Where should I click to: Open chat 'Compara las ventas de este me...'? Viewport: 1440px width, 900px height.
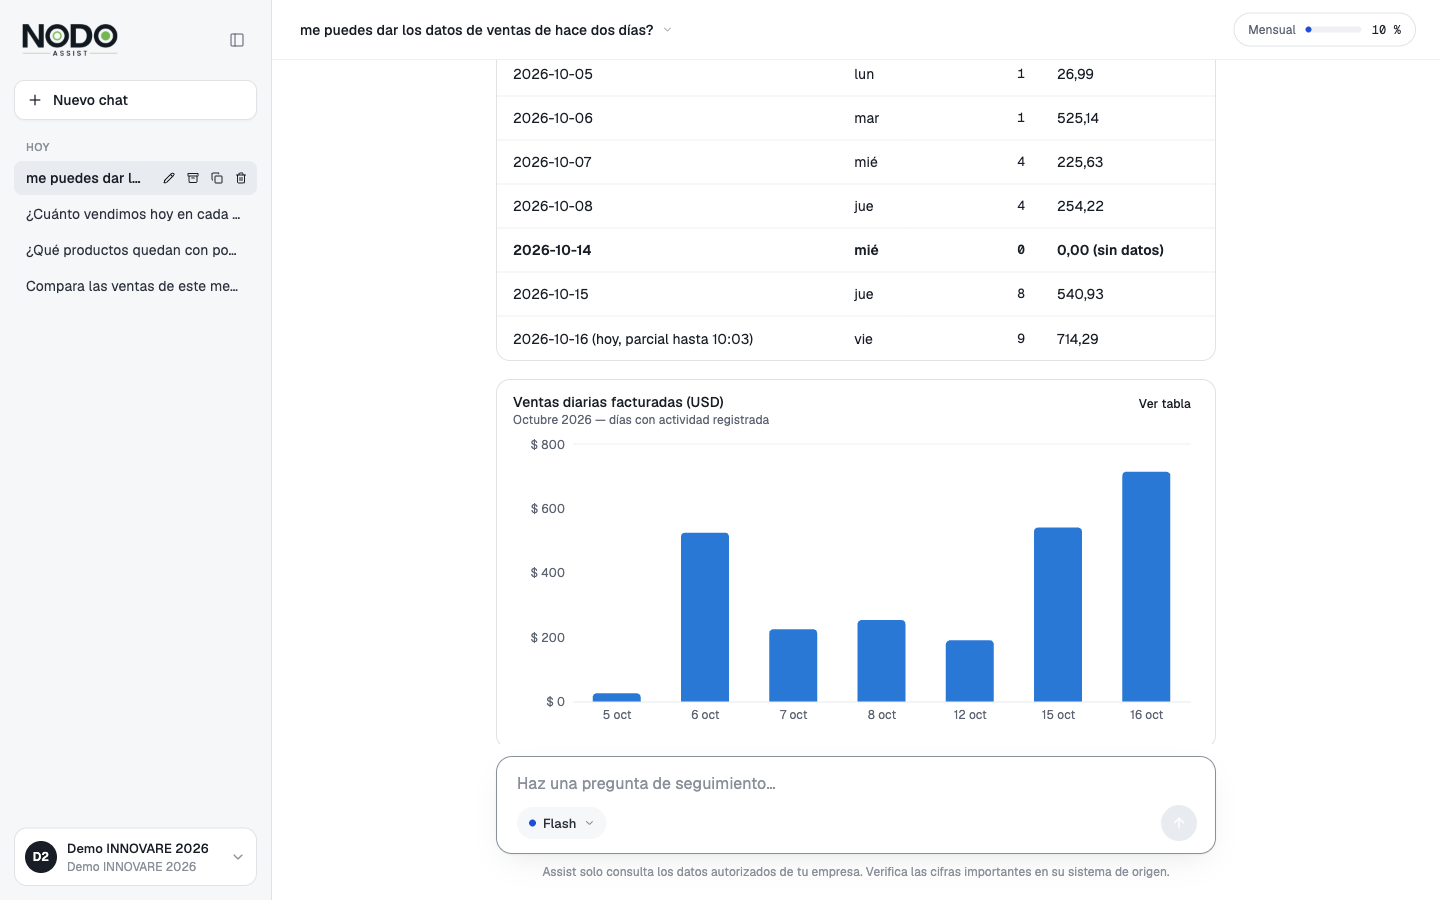[135, 286]
